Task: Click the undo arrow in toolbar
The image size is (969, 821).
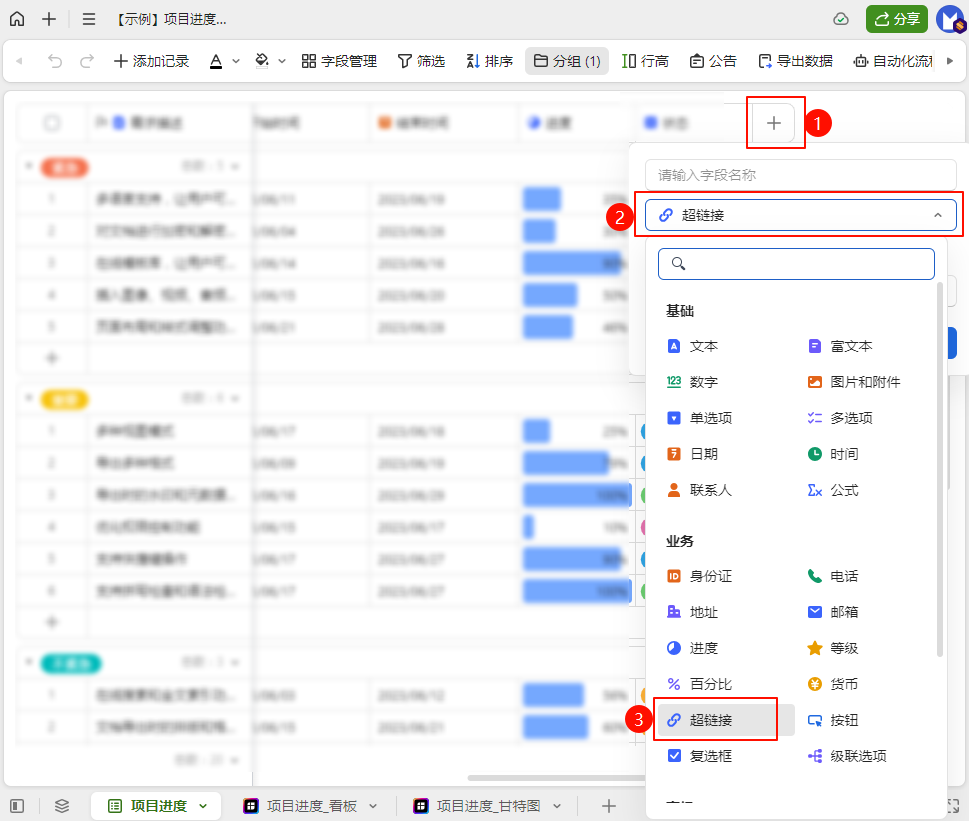Action: click(55, 61)
